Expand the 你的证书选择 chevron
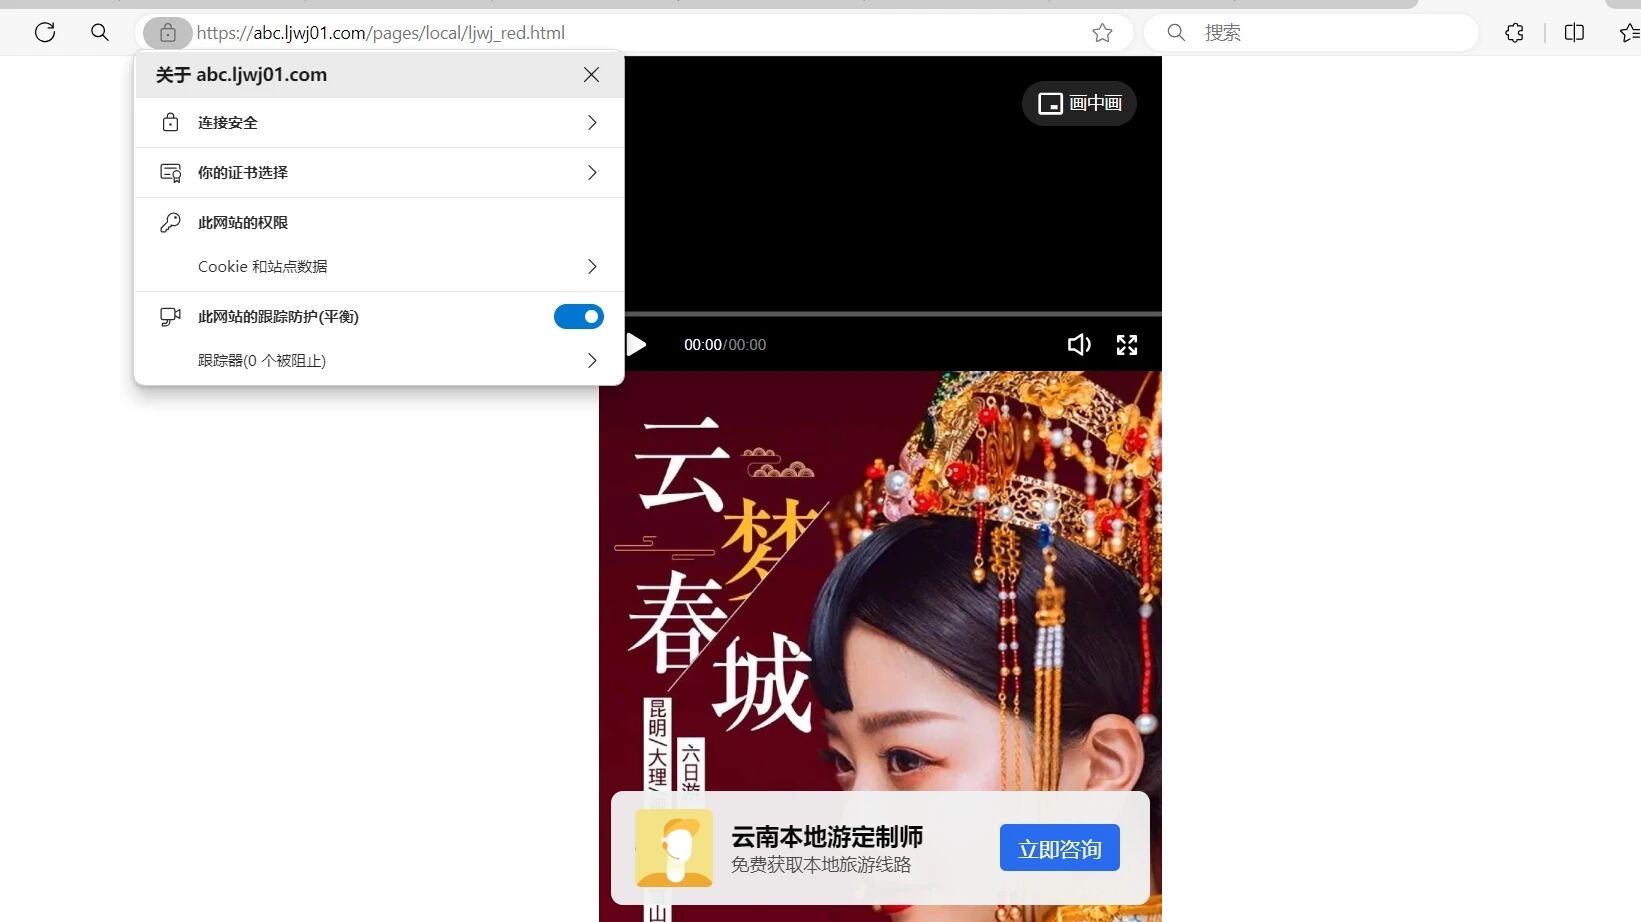Image resolution: width=1641 pixels, height=922 pixels. pos(592,172)
